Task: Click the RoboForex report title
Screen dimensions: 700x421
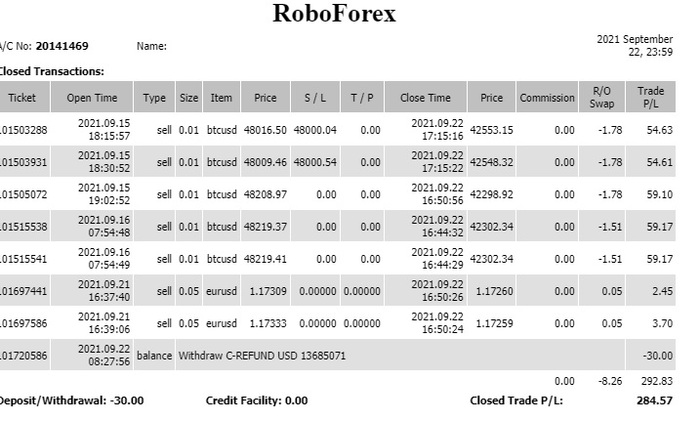Action: pyautogui.click(x=334, y=14)
